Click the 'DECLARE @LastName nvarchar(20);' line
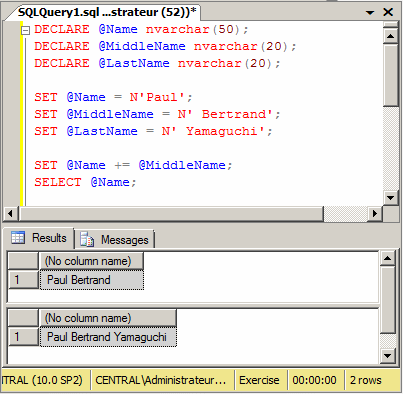403x394 pixels. [157, 63]
